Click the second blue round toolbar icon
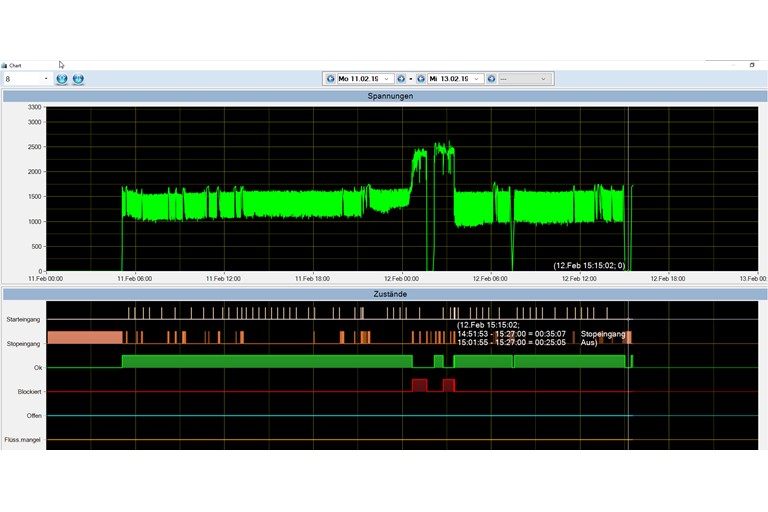Screen dimensions: 768x512 click(78, 79)
